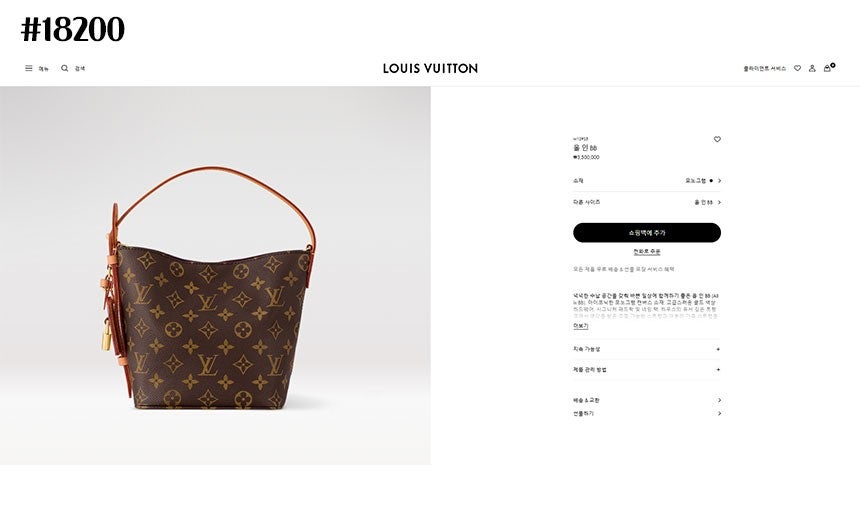Open the delivery & returns (배송 & 교환) row
The image size is (860, 515).
pos(647,400)
